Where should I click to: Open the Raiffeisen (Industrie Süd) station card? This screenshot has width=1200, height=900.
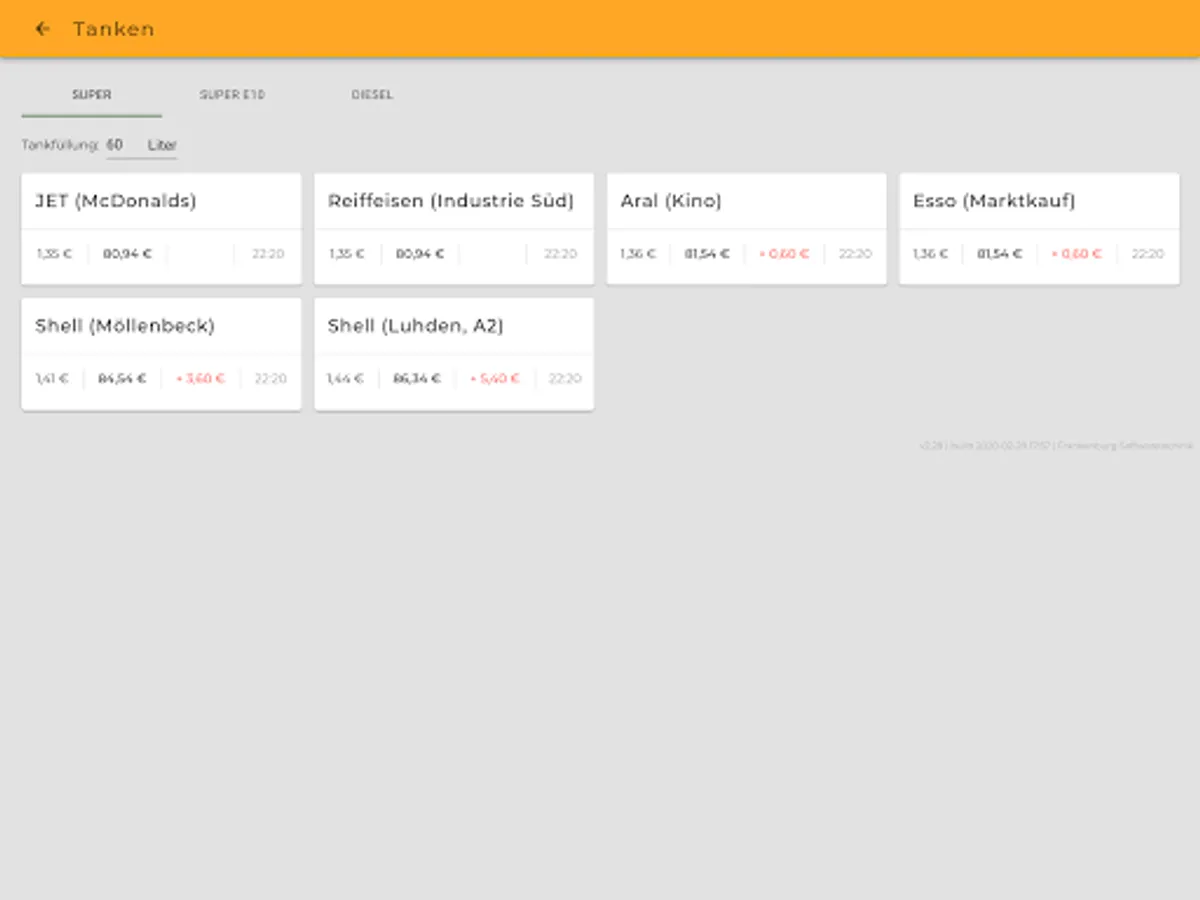pyautogui.click(x=454, y=229)
